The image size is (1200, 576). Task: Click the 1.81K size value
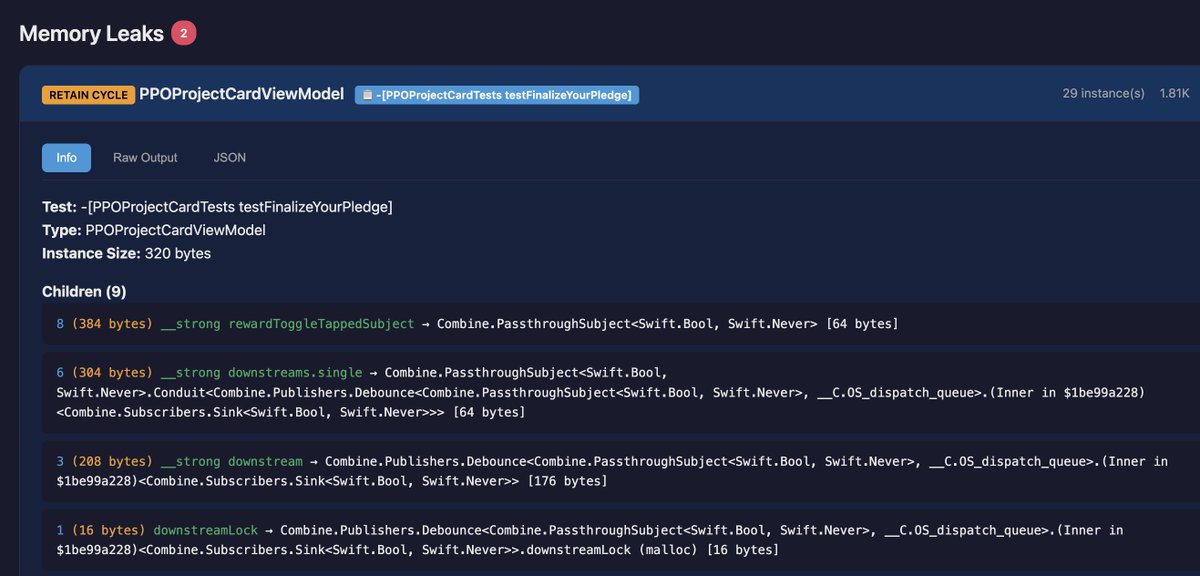point(1174,94)
